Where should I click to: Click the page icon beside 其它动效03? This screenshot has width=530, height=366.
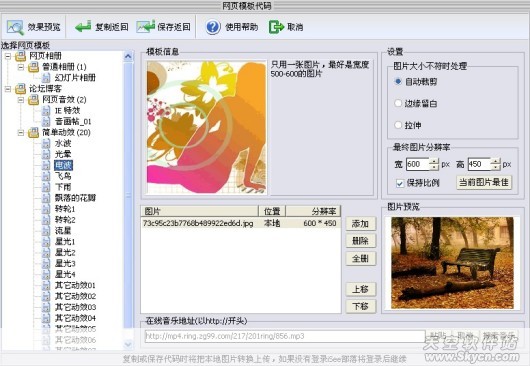(x=46, y=307)
